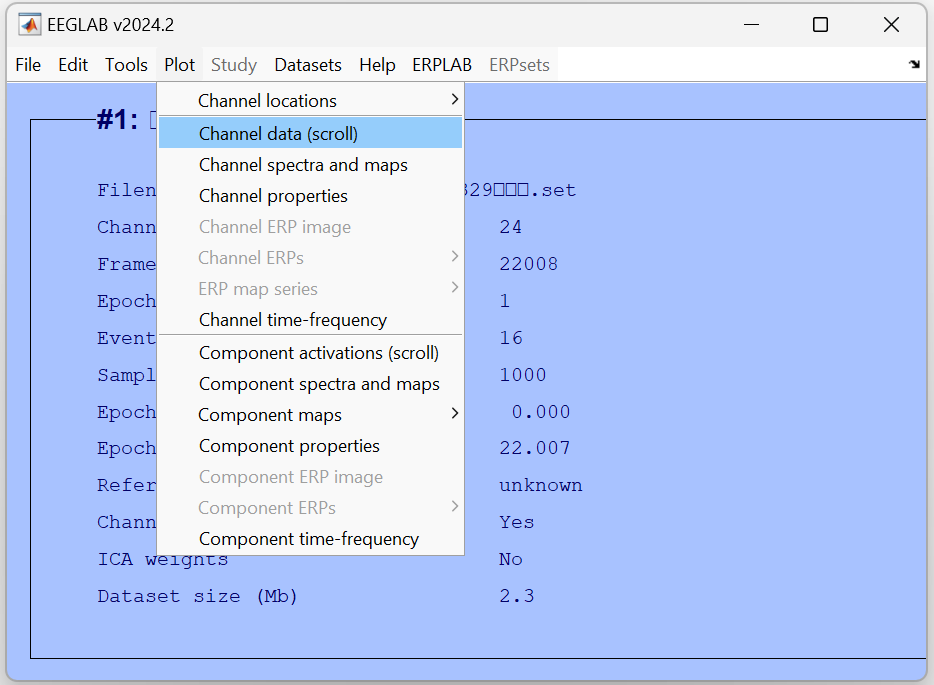The width and height of the screenshot is (934, 685).
Task: Open the Datasets menu
Action: [307, 64]
